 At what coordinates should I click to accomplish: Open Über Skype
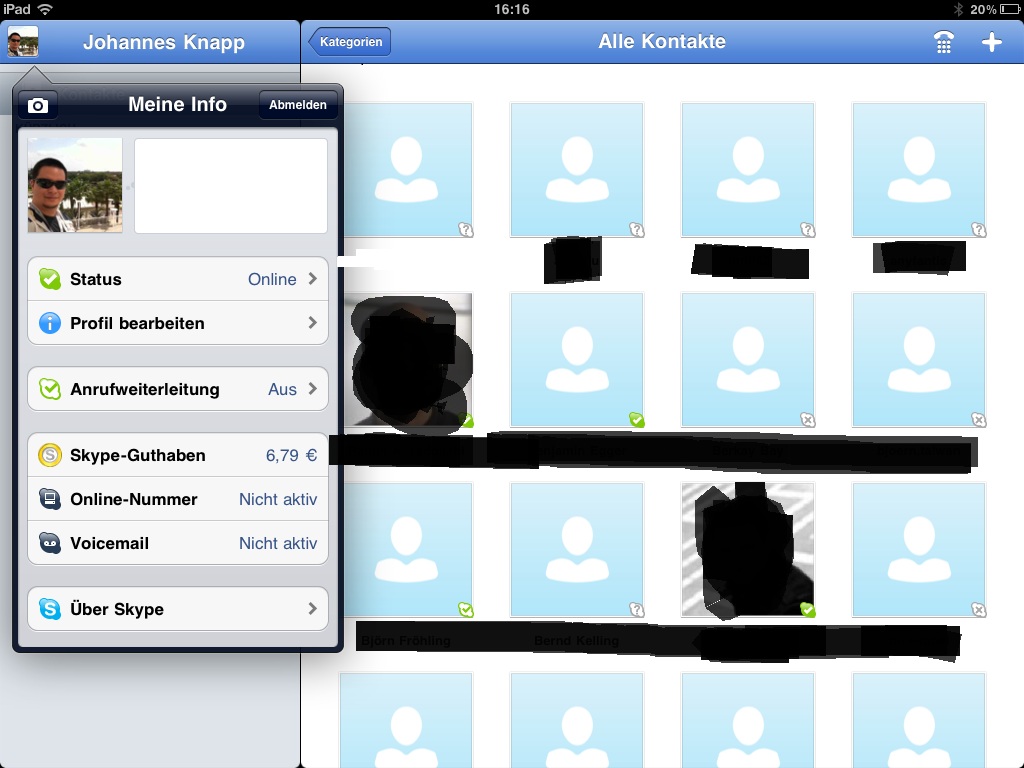(178, 609)
